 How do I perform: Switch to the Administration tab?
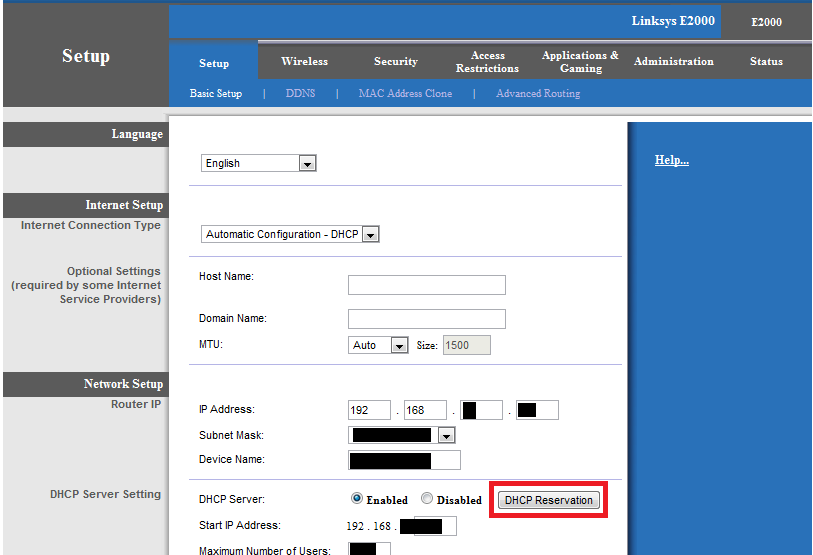coord(674,61)
